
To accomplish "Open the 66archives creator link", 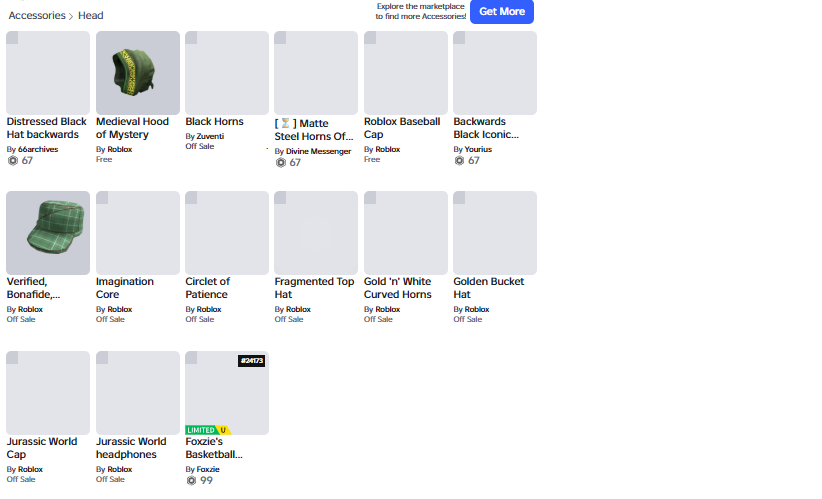I will click(38, 149).
